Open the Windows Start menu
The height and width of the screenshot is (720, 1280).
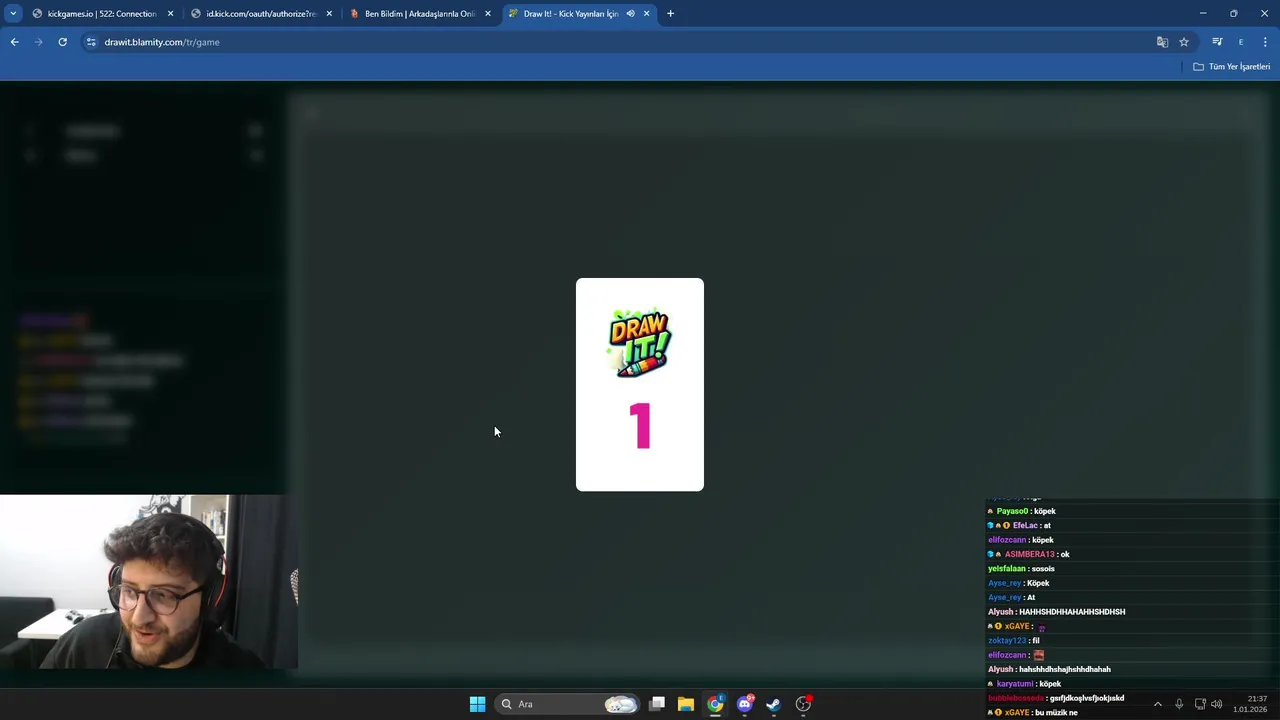(477, 704)
